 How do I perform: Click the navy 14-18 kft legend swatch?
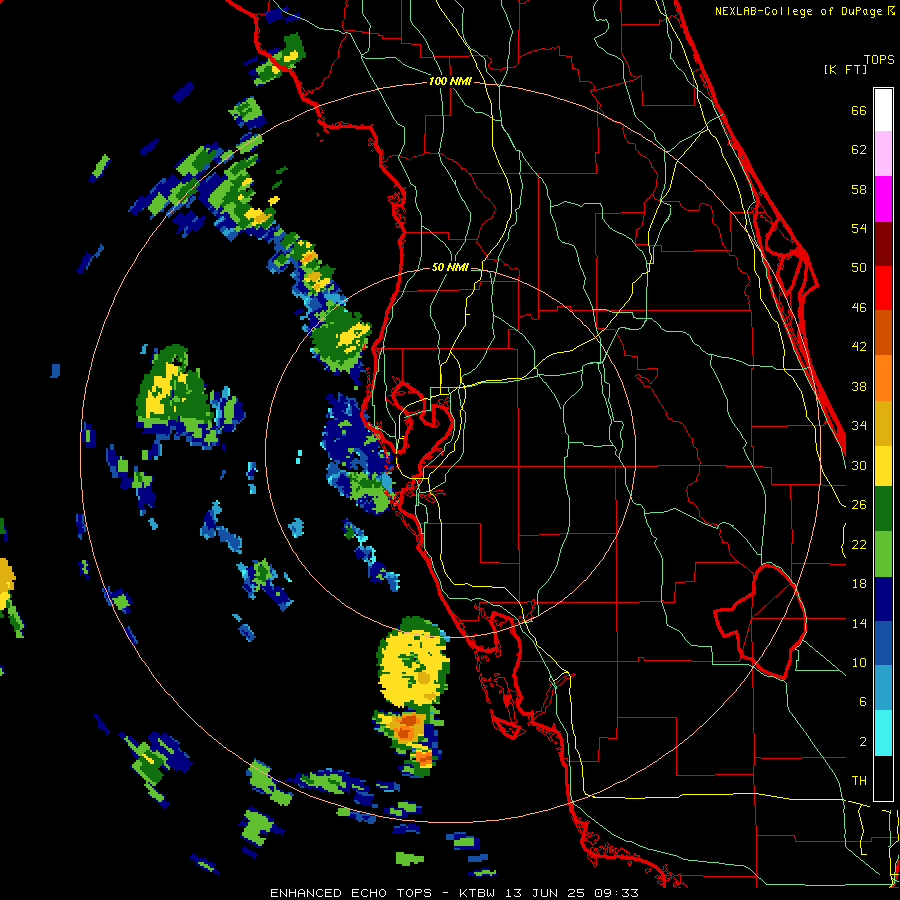click(883, 599)
